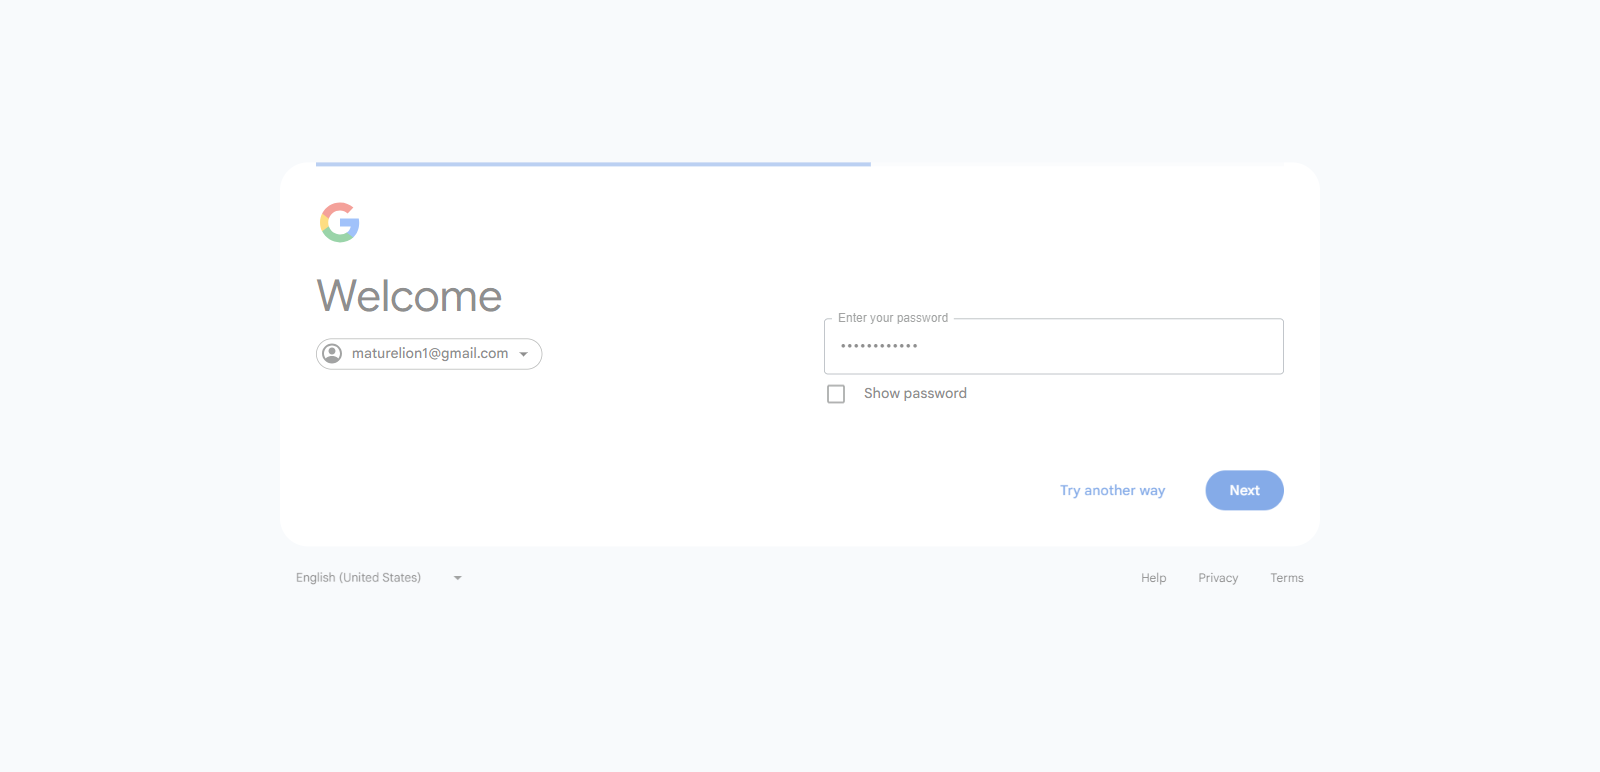Click the Next button
Image resolution: width=1600 pixels, height=772 pixels.
1244,490
